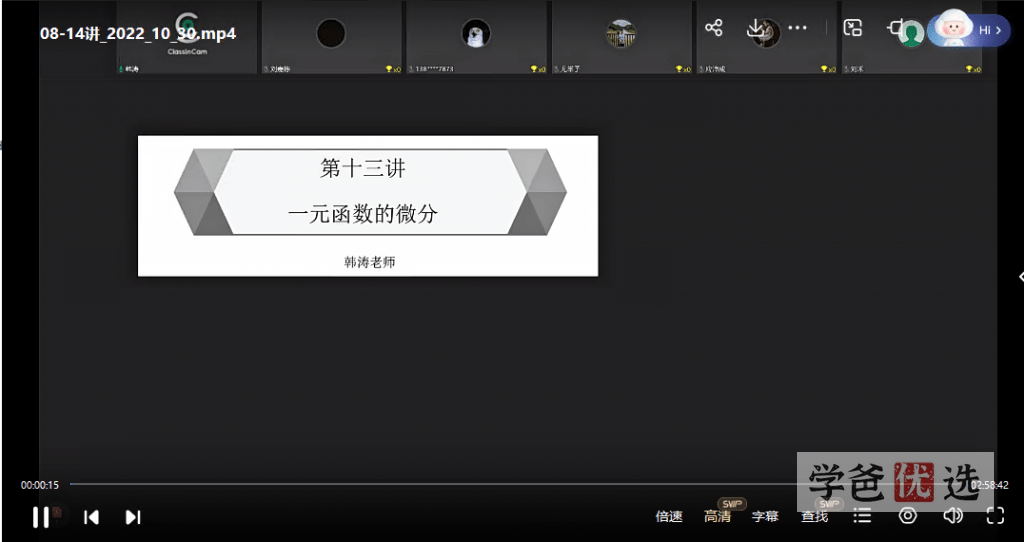
Task: Click the volume speaker icon
Action: [x=953, y=516]
